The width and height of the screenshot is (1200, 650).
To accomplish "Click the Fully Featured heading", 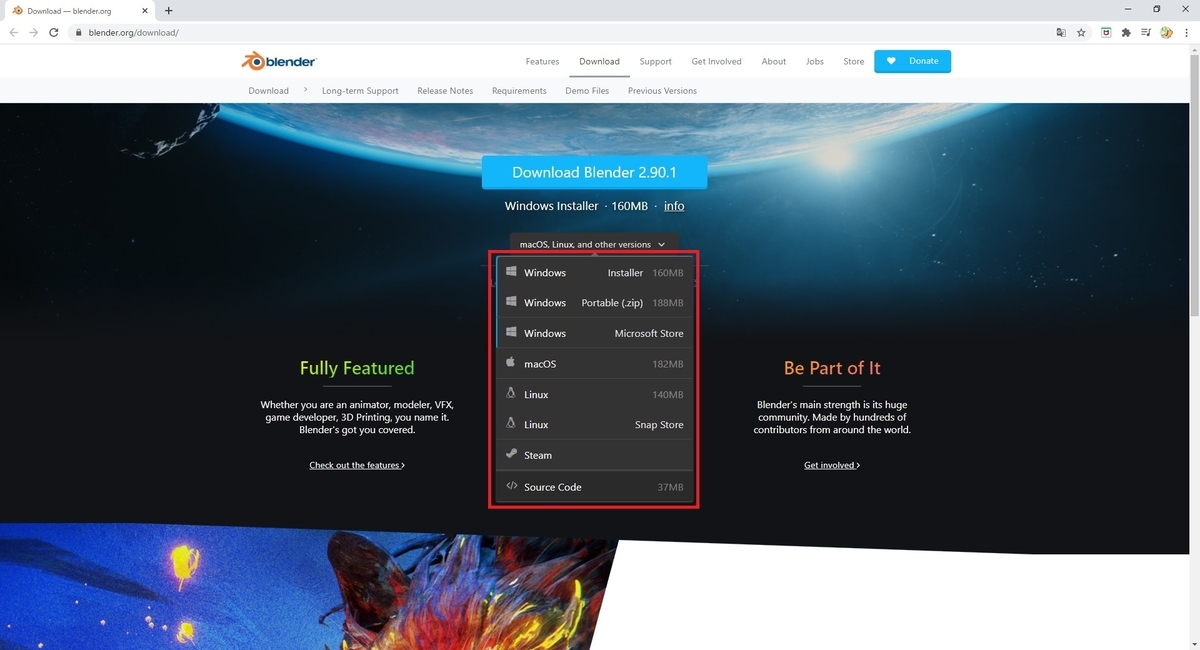I will (357, 368).
